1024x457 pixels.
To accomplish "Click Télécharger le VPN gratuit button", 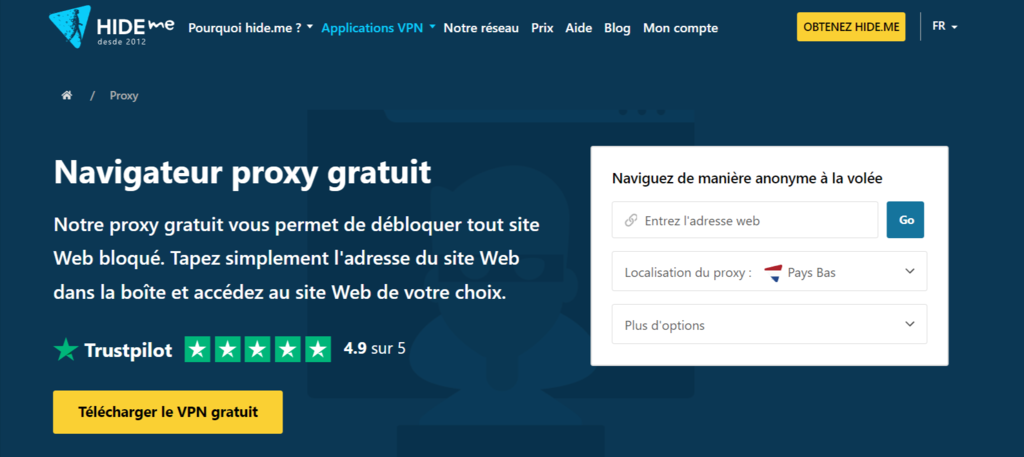I will (168, 412).
